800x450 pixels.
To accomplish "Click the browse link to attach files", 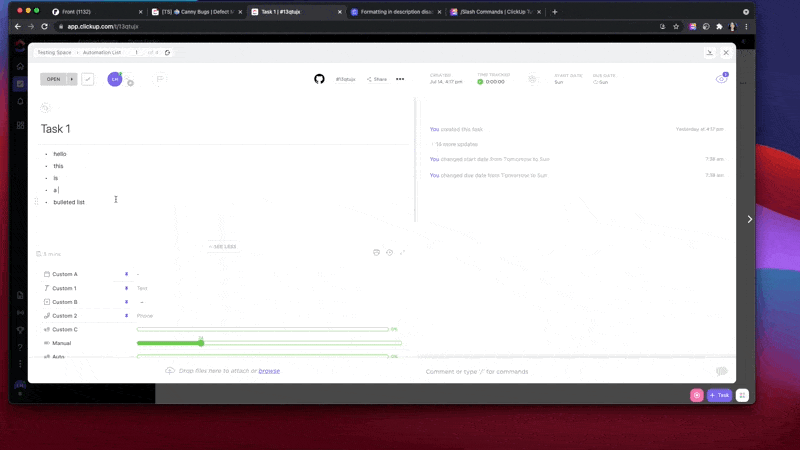I will 269,371.
